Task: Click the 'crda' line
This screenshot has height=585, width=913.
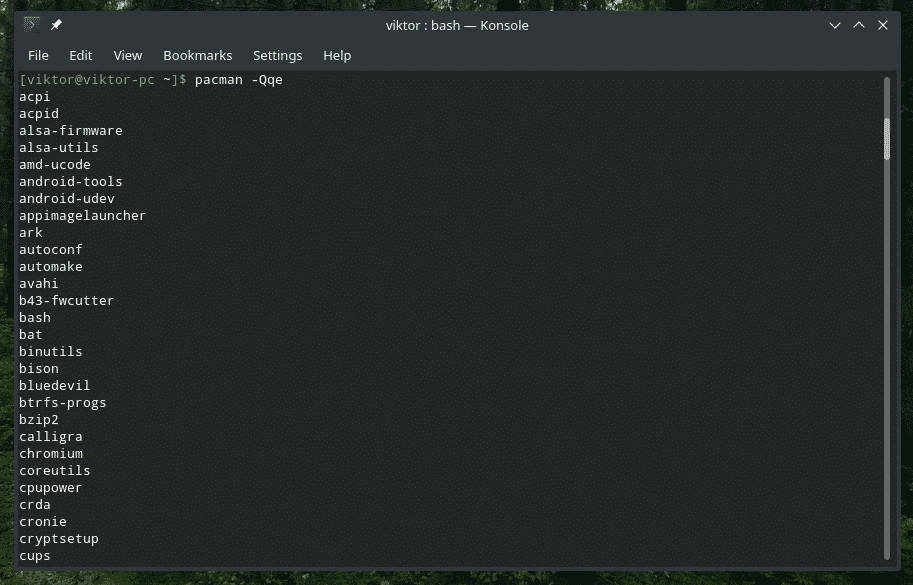Action: click(34, 505)
